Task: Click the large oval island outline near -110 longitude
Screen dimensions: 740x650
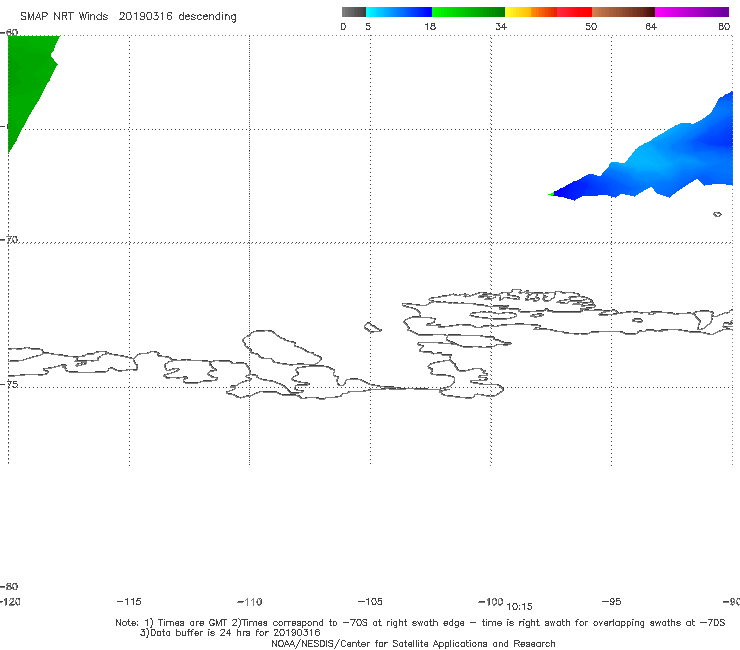Action: click(282, 347)
